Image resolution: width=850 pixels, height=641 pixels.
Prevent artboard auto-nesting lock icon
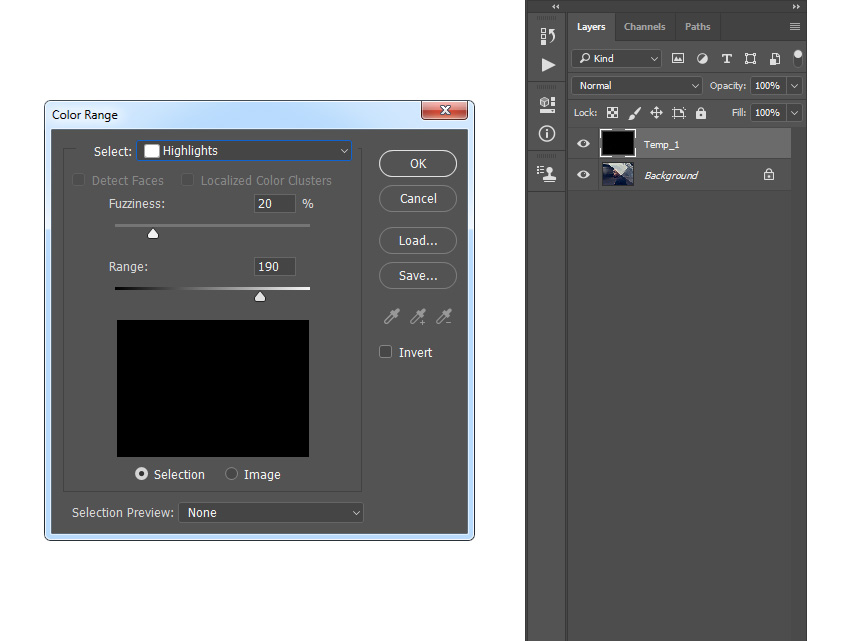[679, 112]
